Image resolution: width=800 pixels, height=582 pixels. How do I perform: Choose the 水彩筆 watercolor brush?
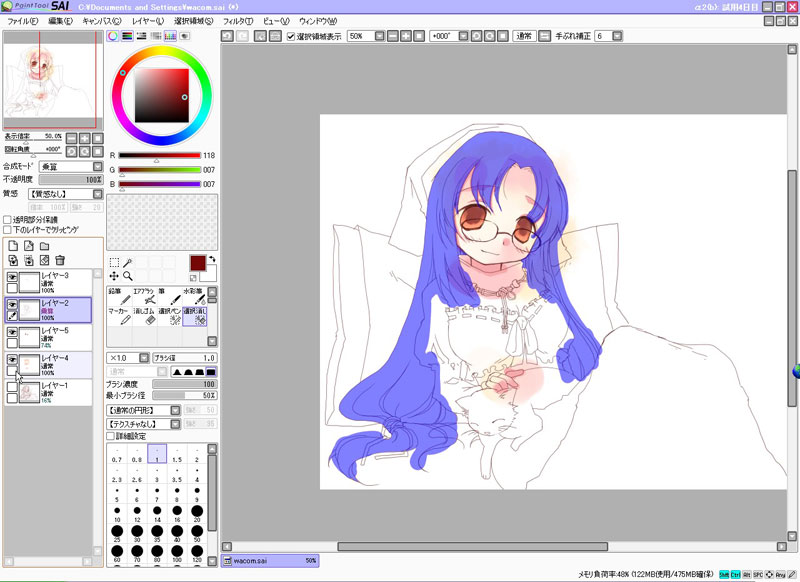[194, 296]
